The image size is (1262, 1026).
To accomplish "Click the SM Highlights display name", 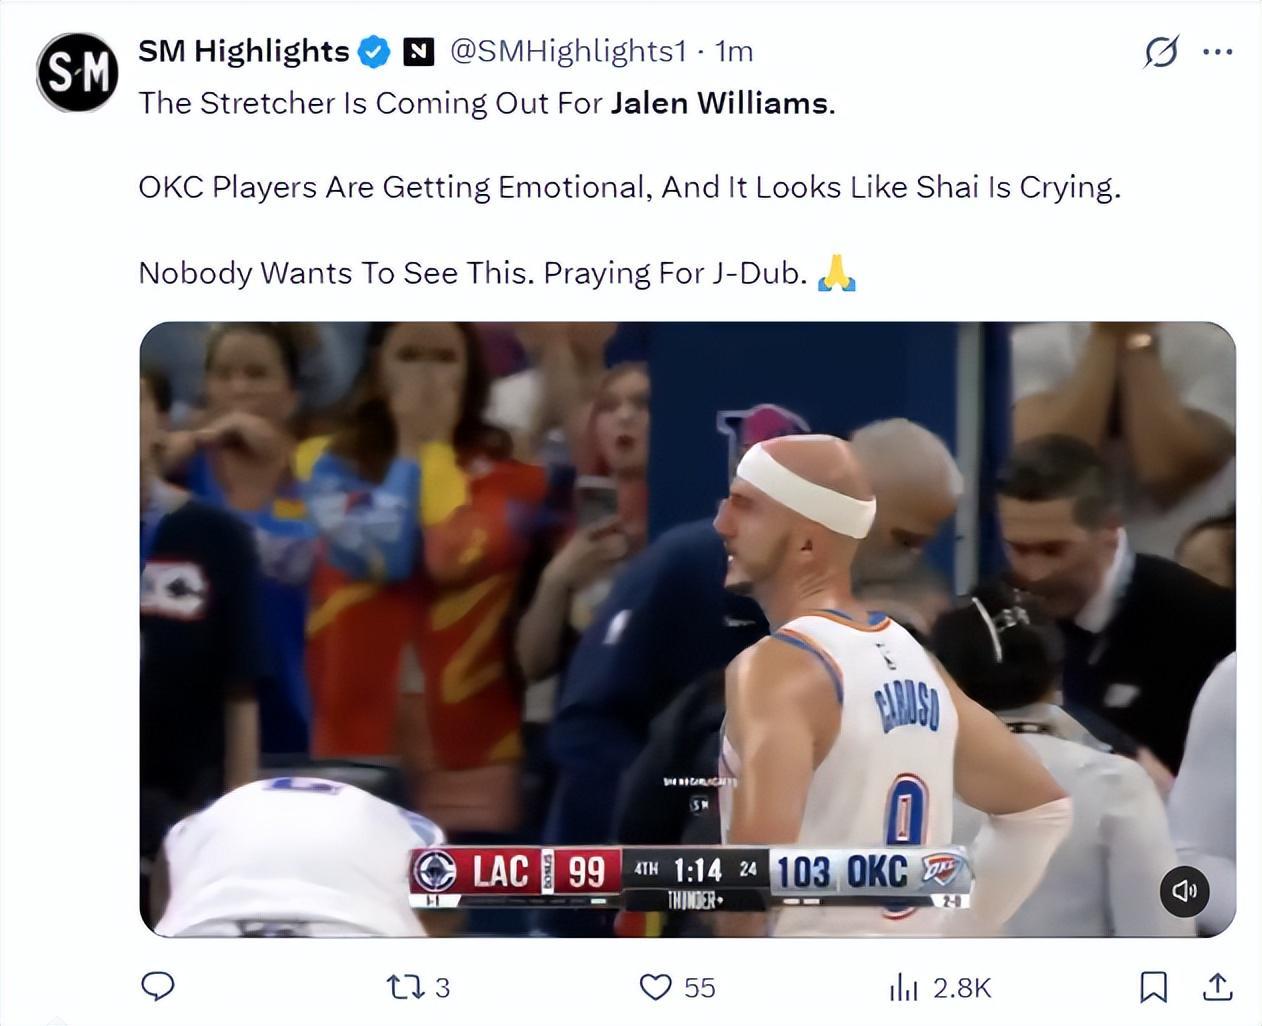I will coord(243,51).
